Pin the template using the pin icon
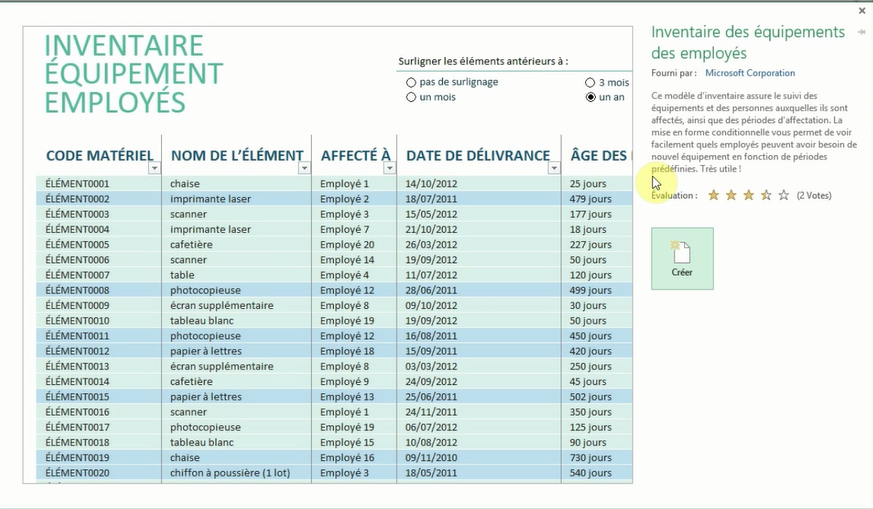873x509 pixels. coord(861,32)
